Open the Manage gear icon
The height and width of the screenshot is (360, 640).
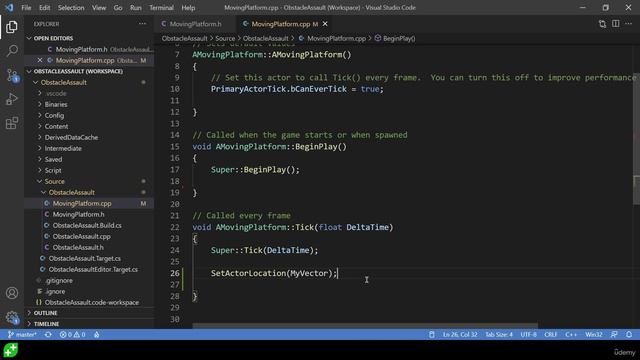12,317
